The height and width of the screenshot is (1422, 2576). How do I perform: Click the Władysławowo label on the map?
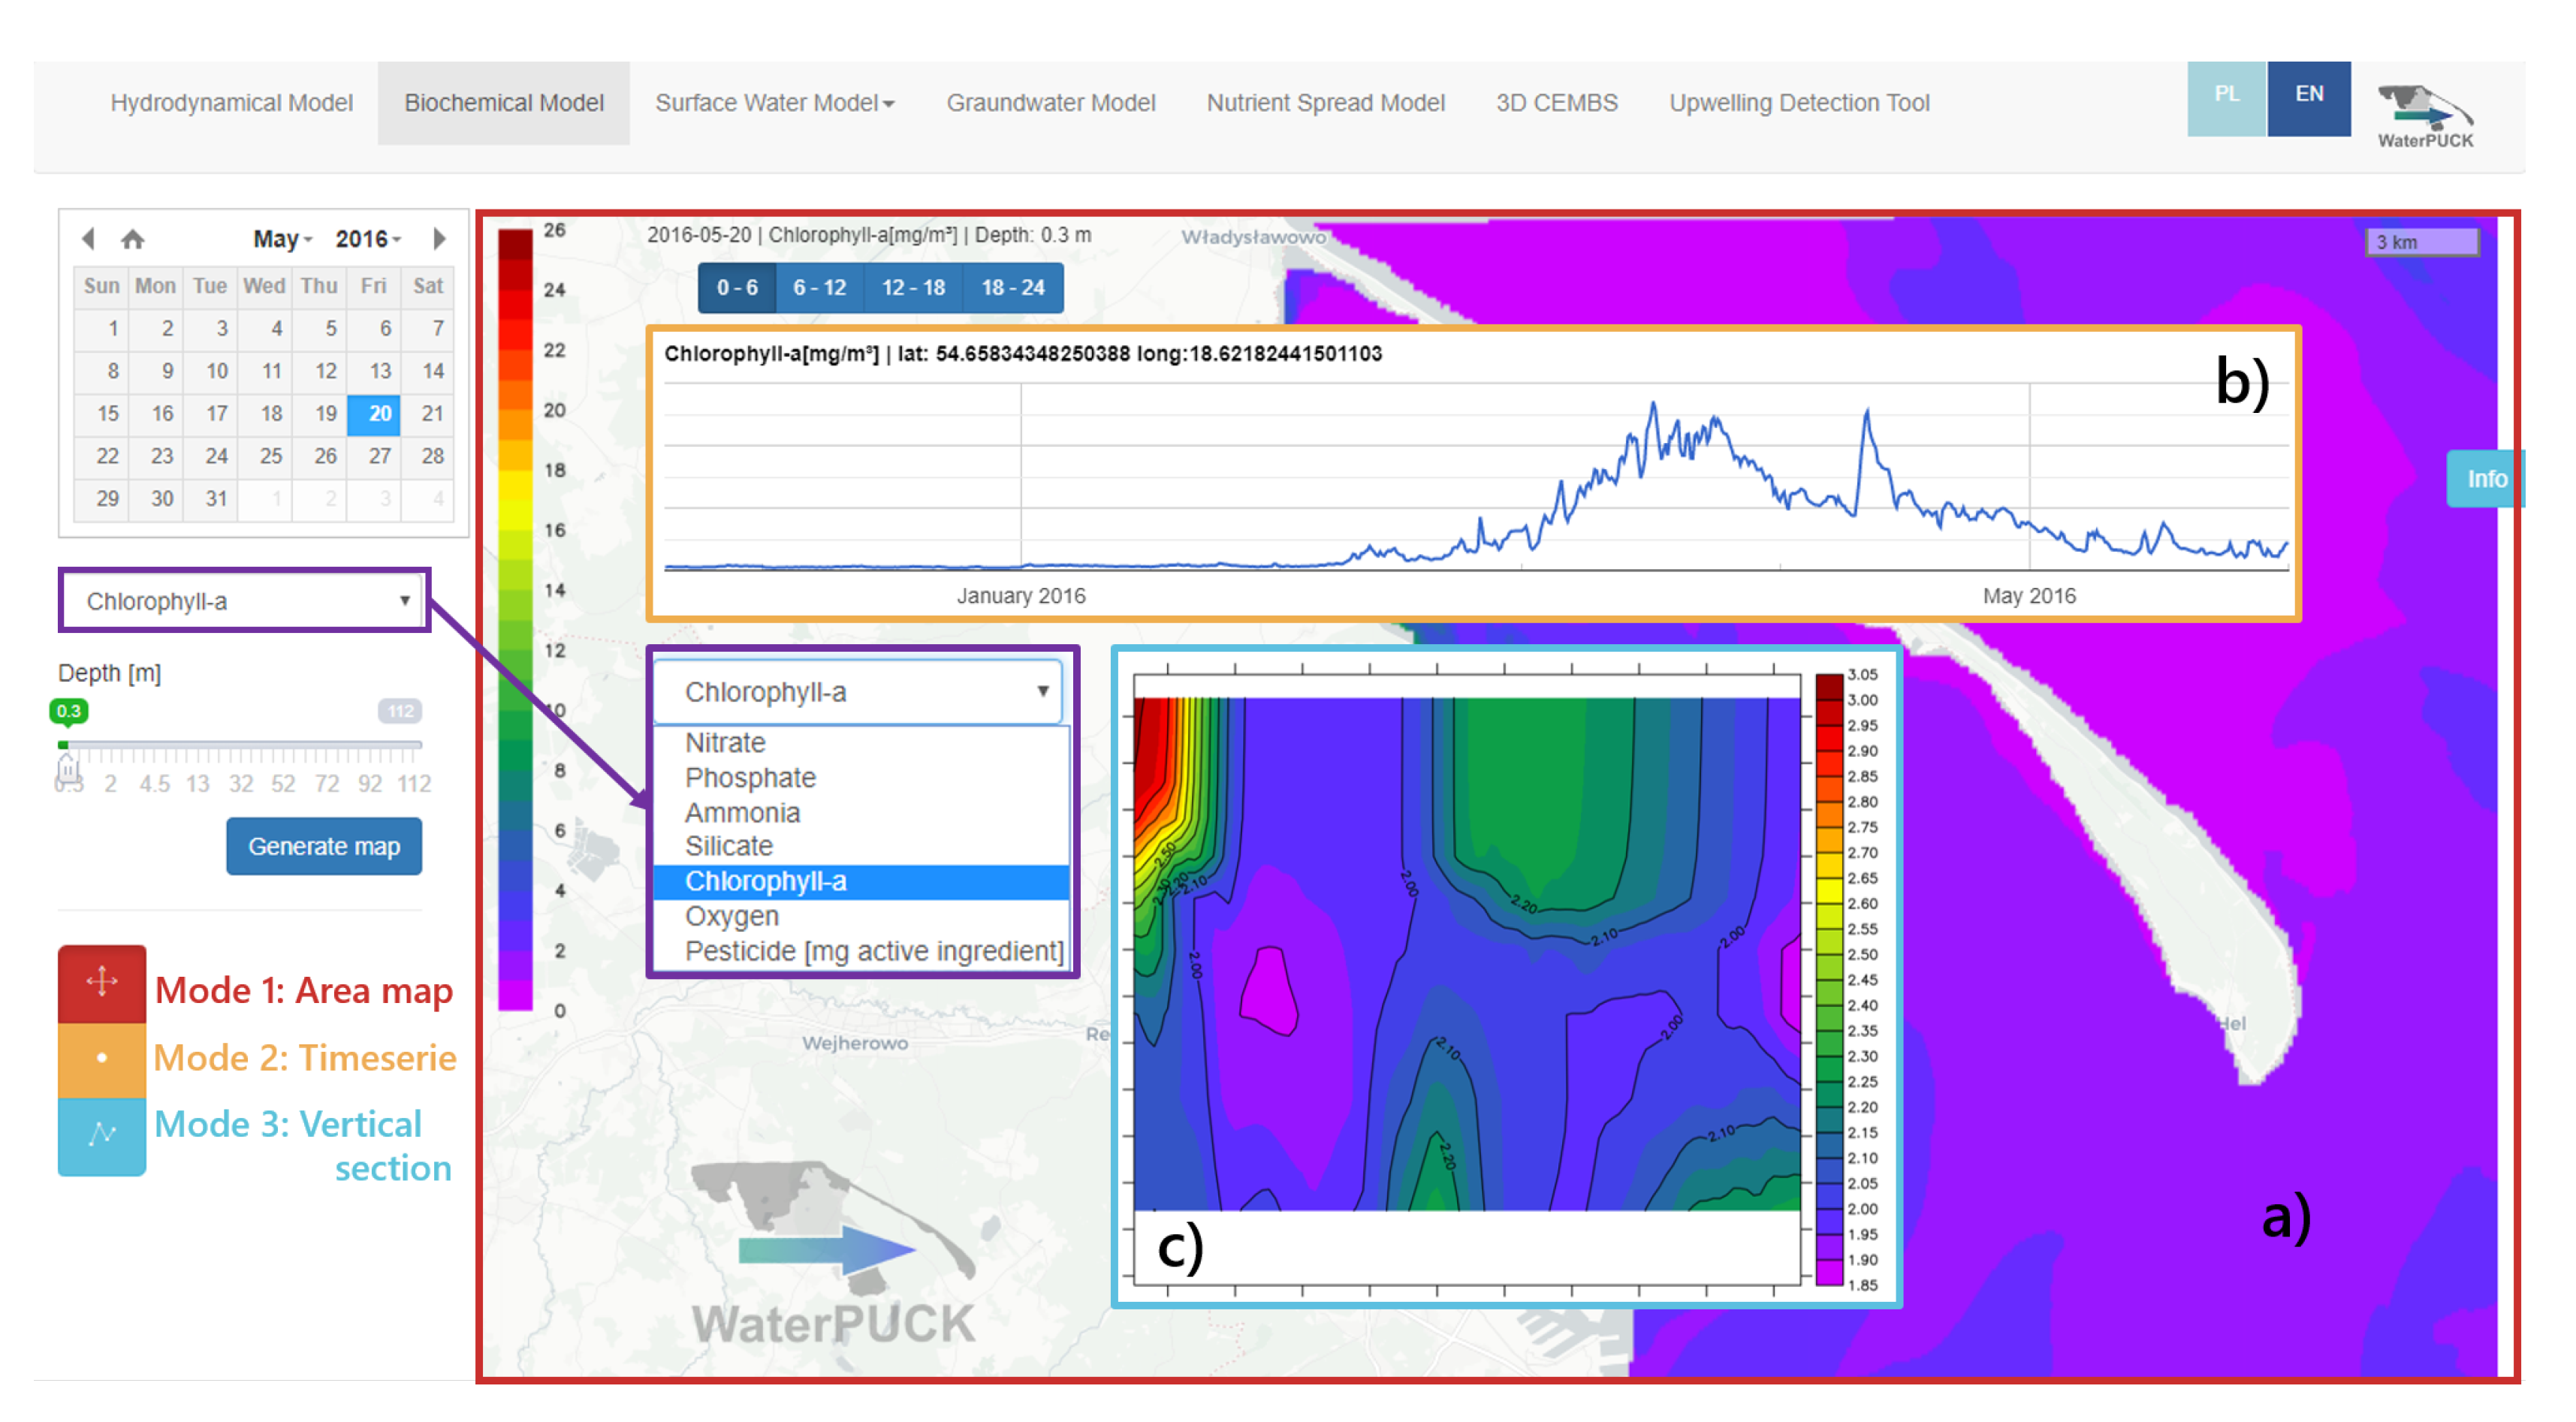(x=1254, y=237)
